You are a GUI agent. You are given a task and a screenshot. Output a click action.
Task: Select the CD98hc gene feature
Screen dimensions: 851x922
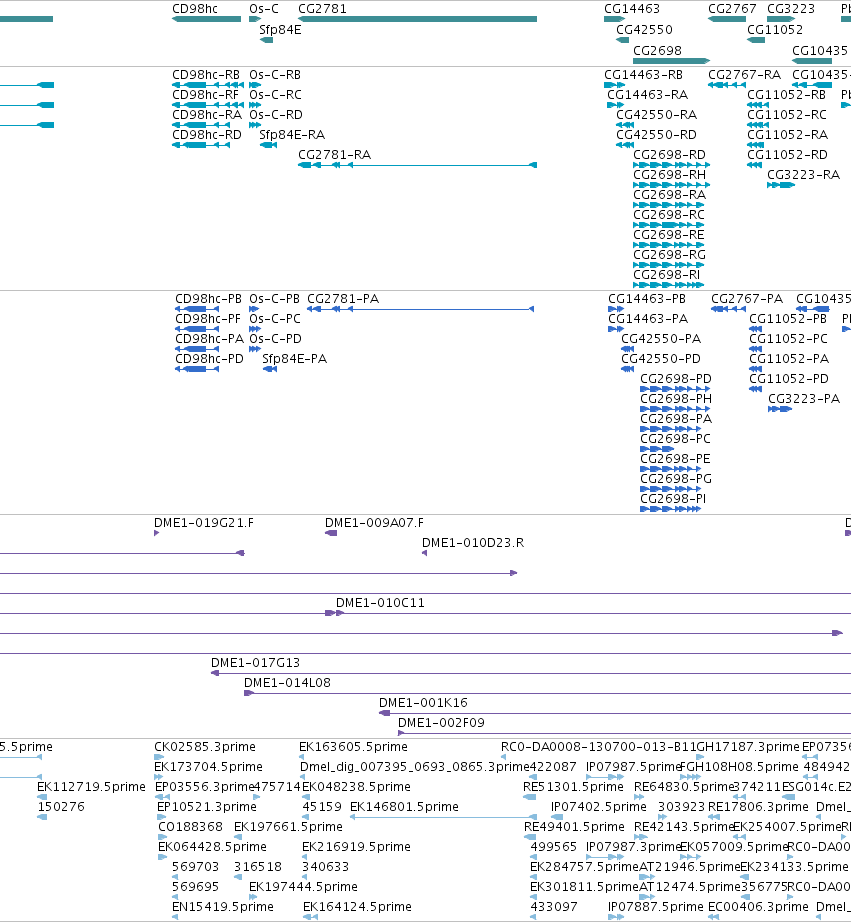point(206,19)
